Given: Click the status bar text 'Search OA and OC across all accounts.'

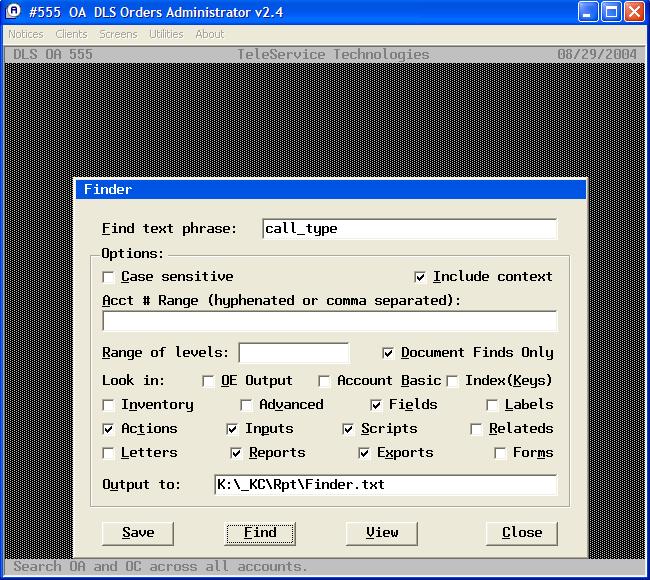Looking at the screenshot, I should click(160, 566).
